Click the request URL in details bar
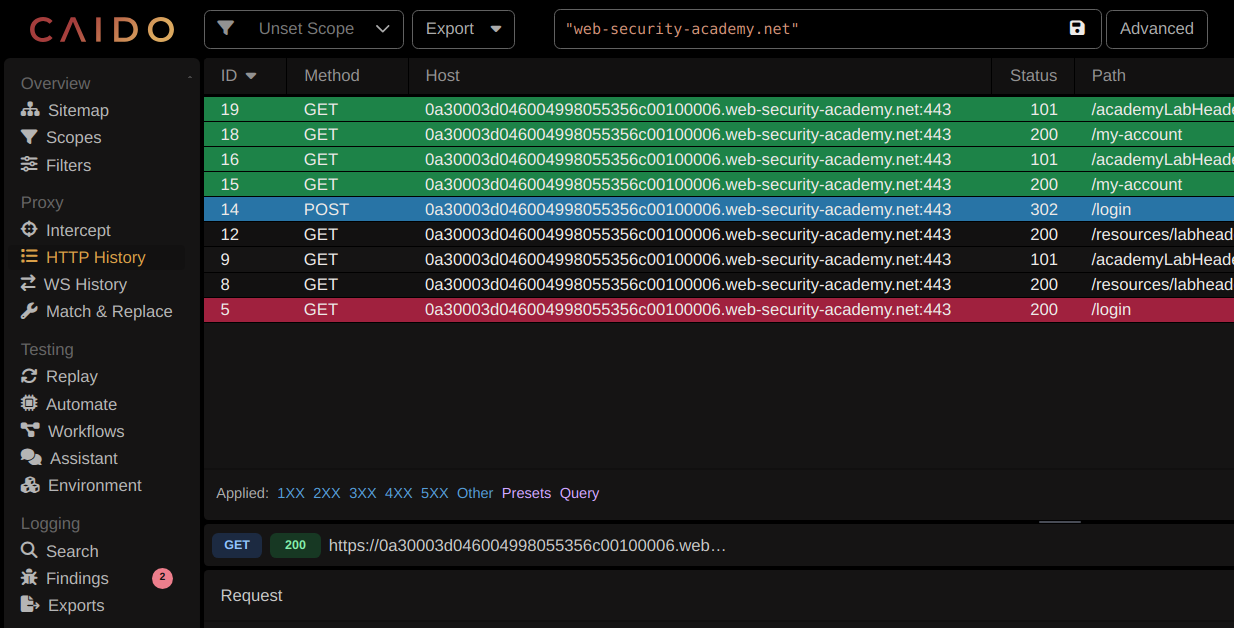This screenshot has height=628, width=1234. [x=527, y=546]
